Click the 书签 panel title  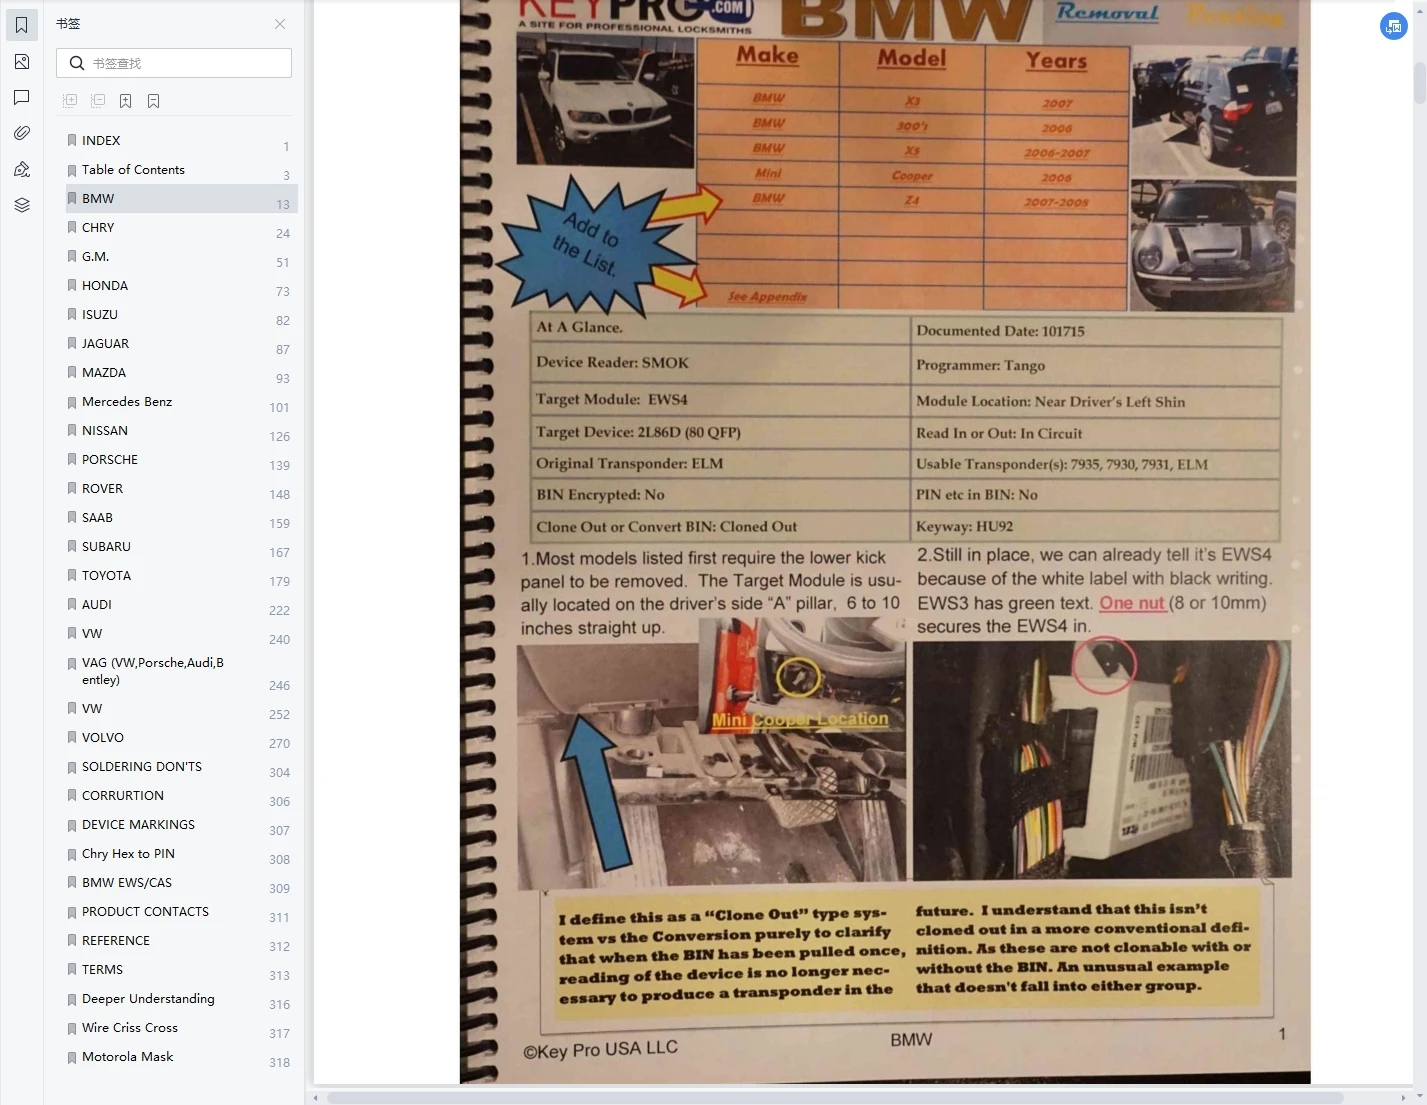click(68, 24)
